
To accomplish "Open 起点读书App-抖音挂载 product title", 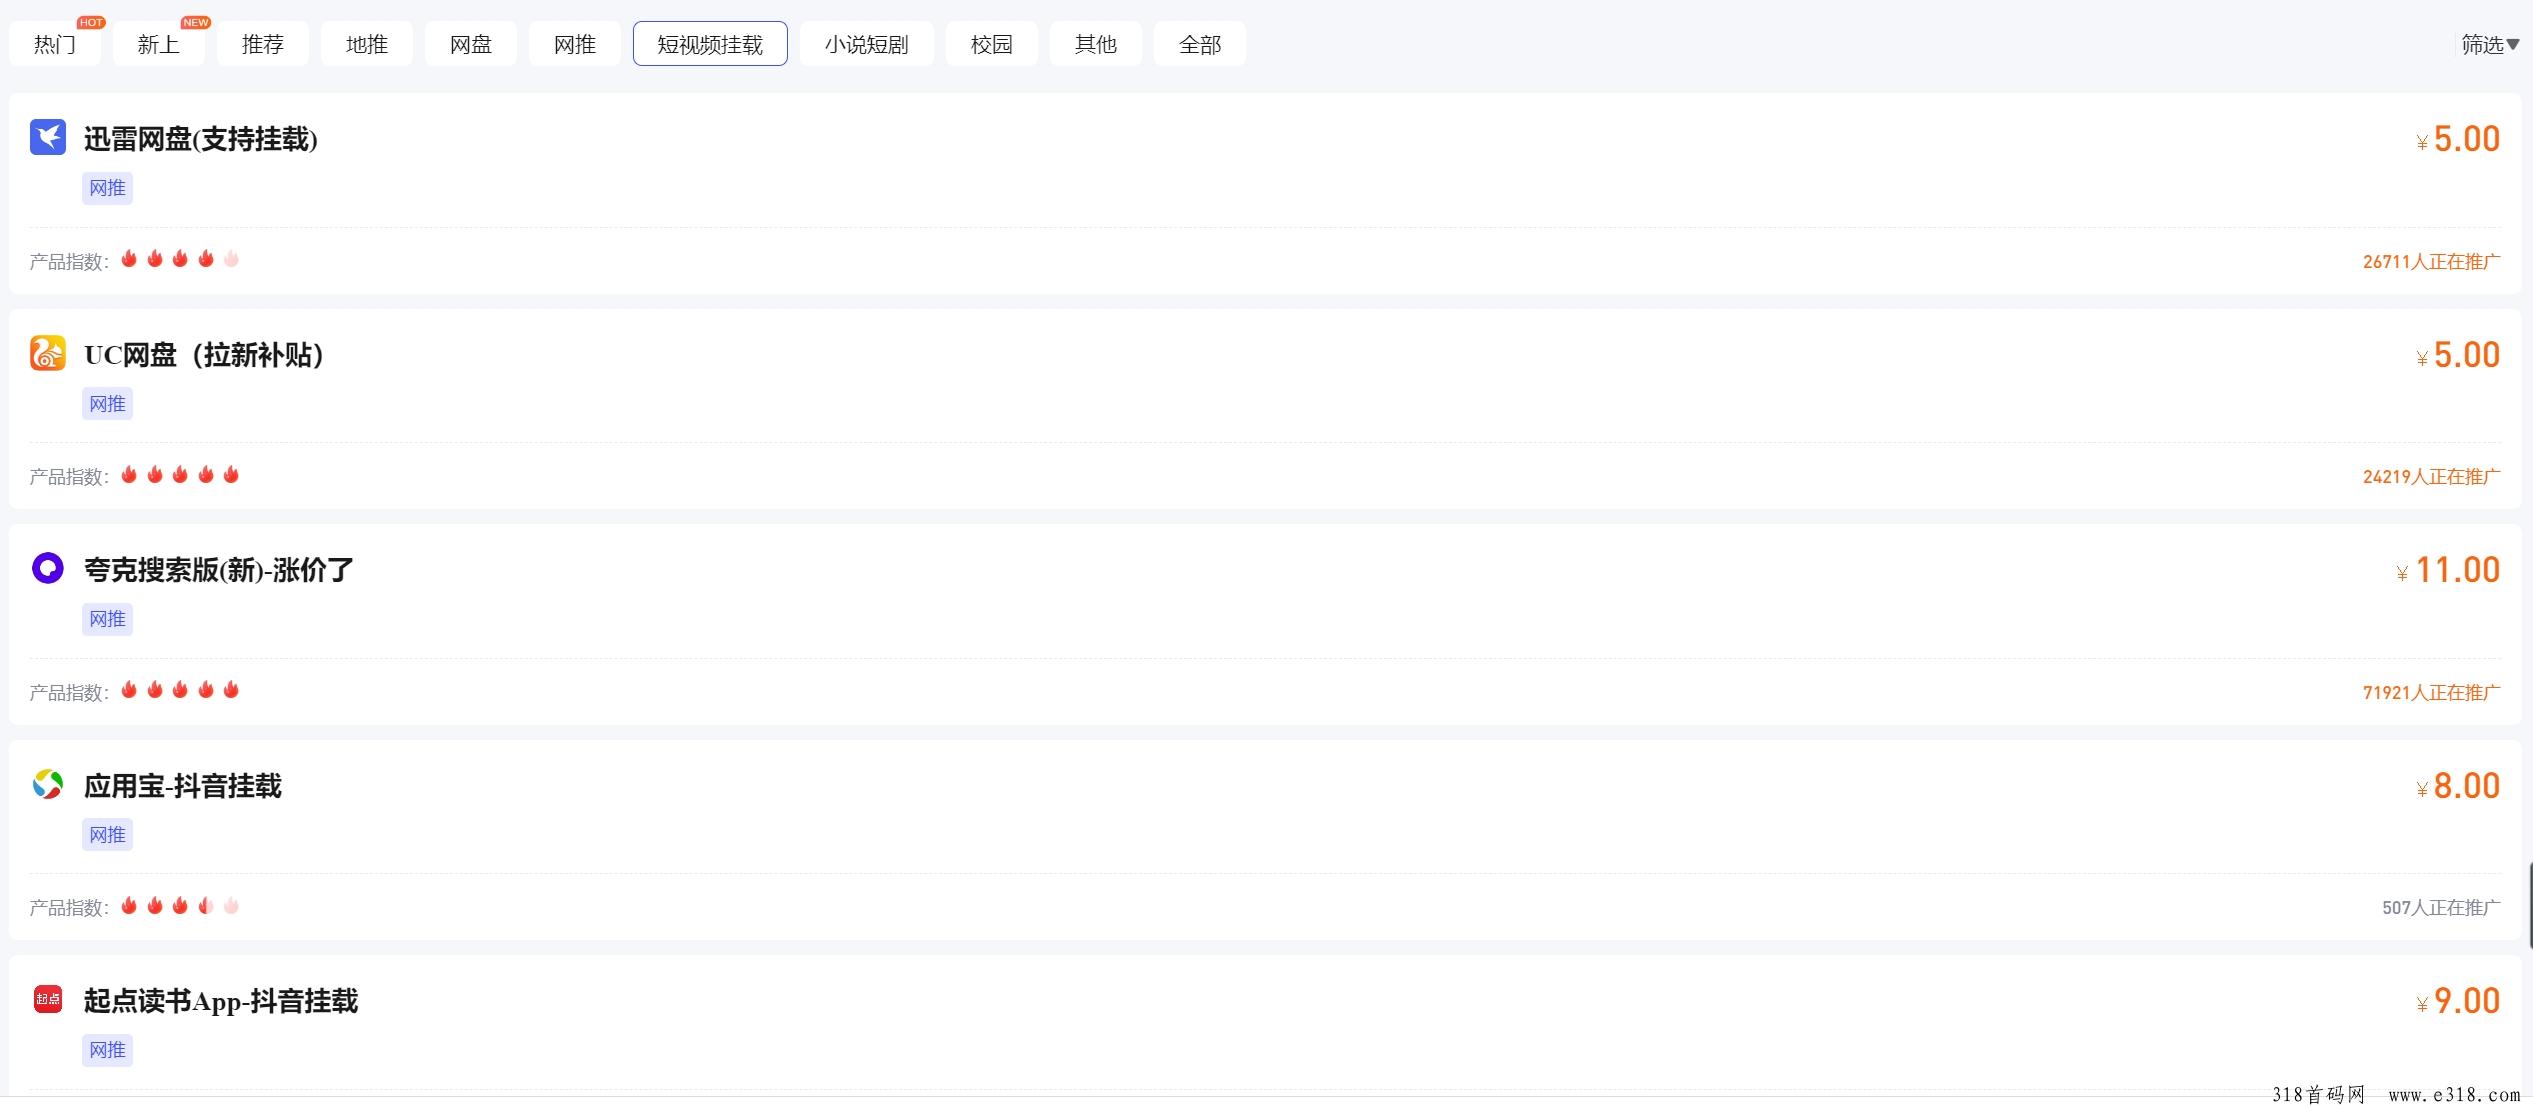I will tap(221, 1001).
